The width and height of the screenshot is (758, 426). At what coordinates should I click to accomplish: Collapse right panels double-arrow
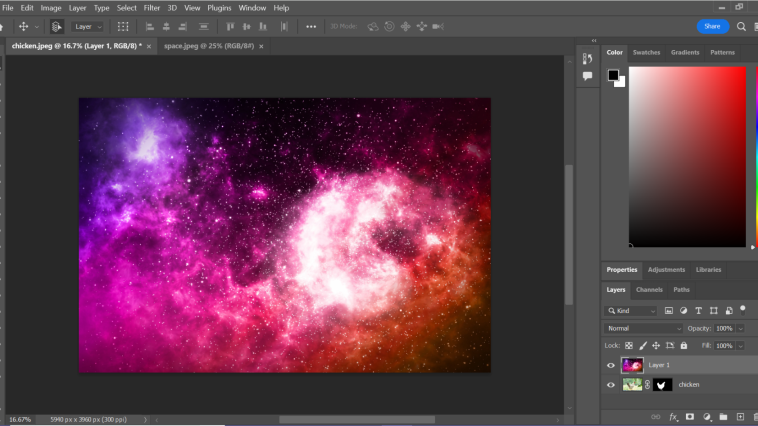coord(594,41)
